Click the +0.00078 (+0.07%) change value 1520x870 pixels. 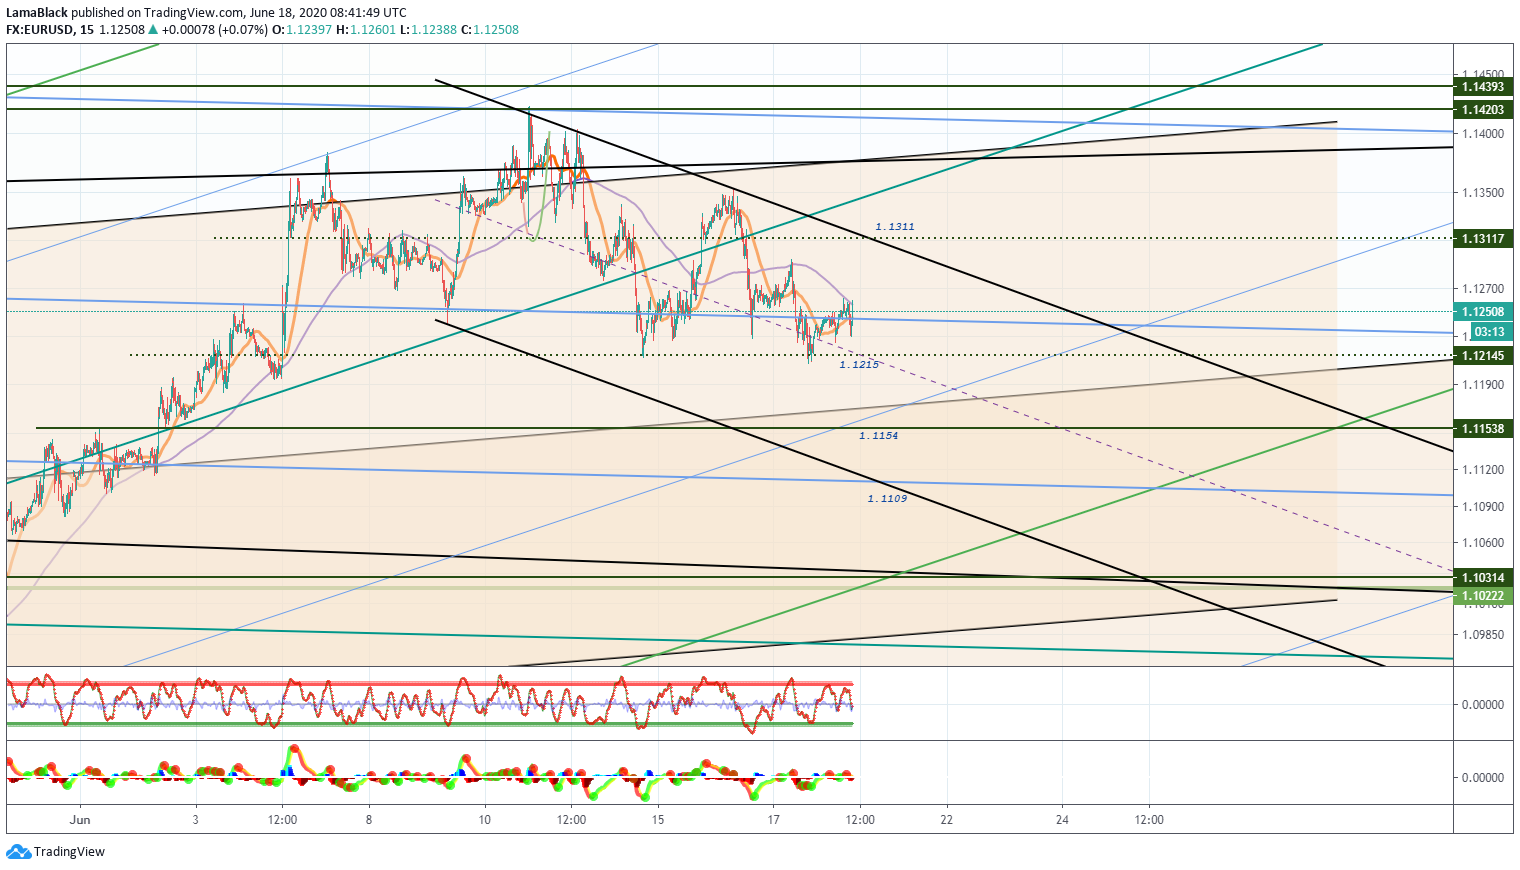point(215,30)
